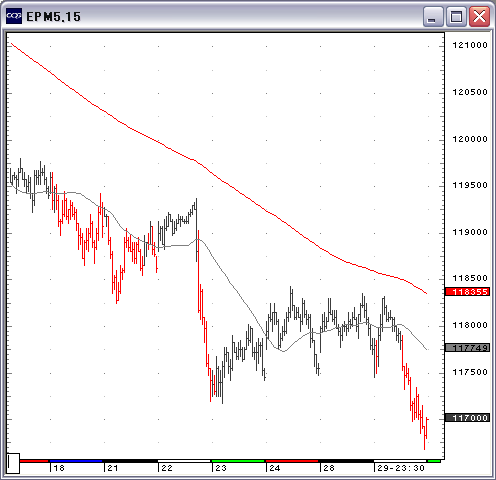Select the date label 18 on time axis
Image resolution: width=496 pixels, height=480 pixels.
tap(59, 468)
